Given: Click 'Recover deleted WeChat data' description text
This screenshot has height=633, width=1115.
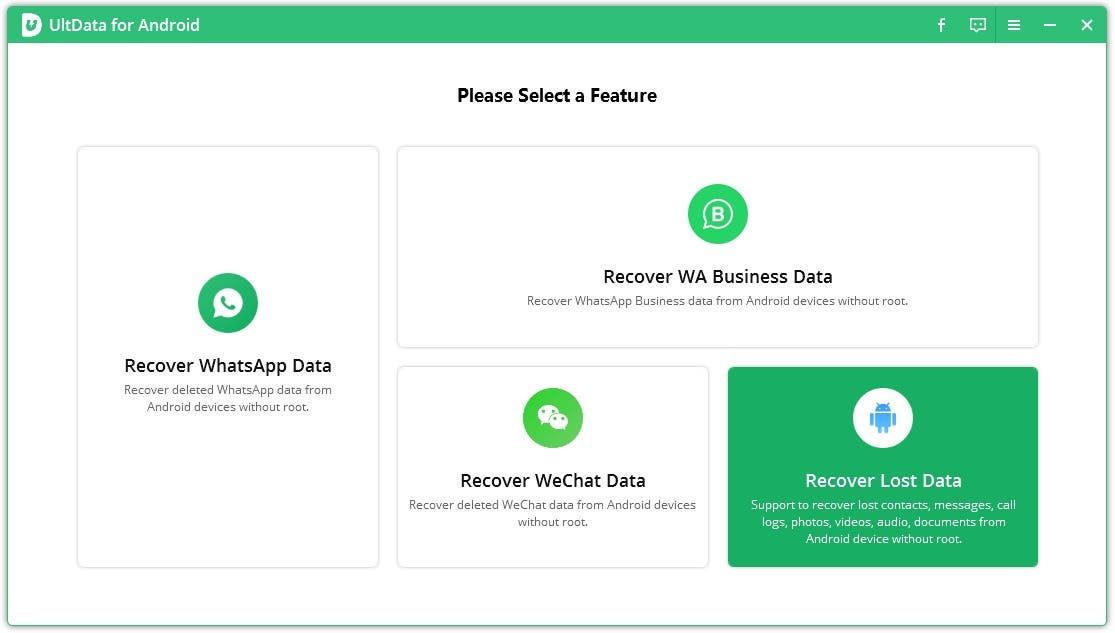Looking at the screenshot, I should coord(553,514).
